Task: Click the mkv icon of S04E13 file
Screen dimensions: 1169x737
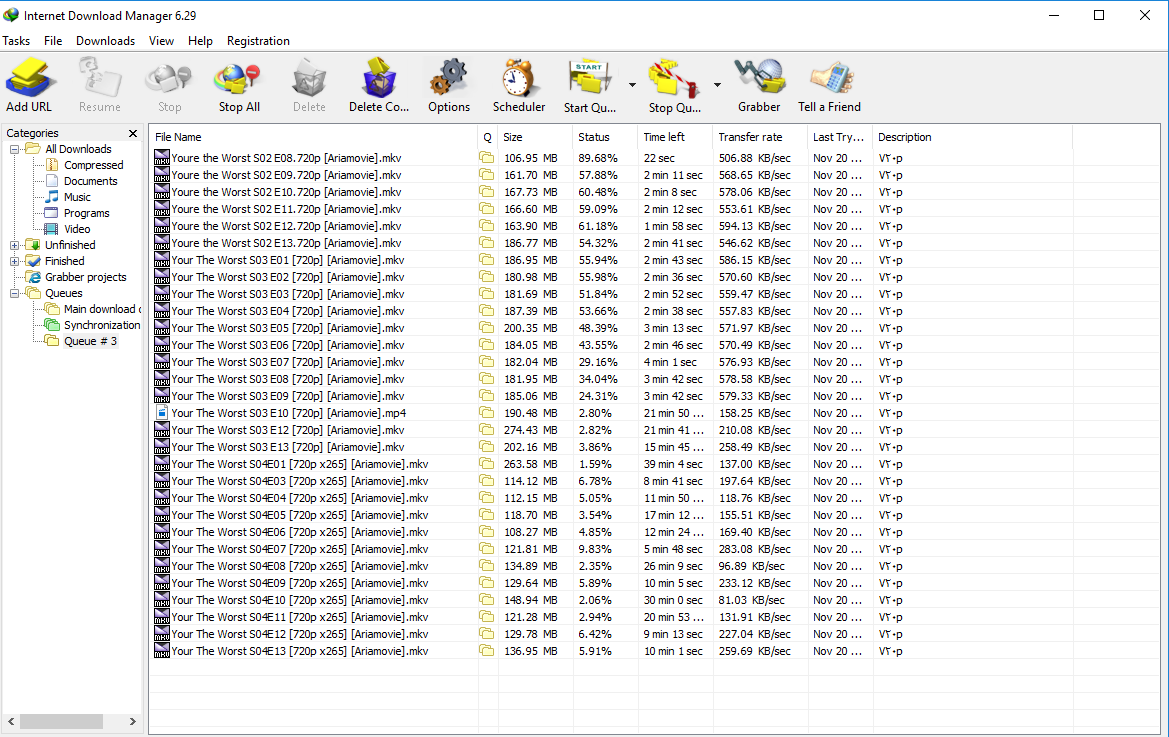Action: coord(162,651)
